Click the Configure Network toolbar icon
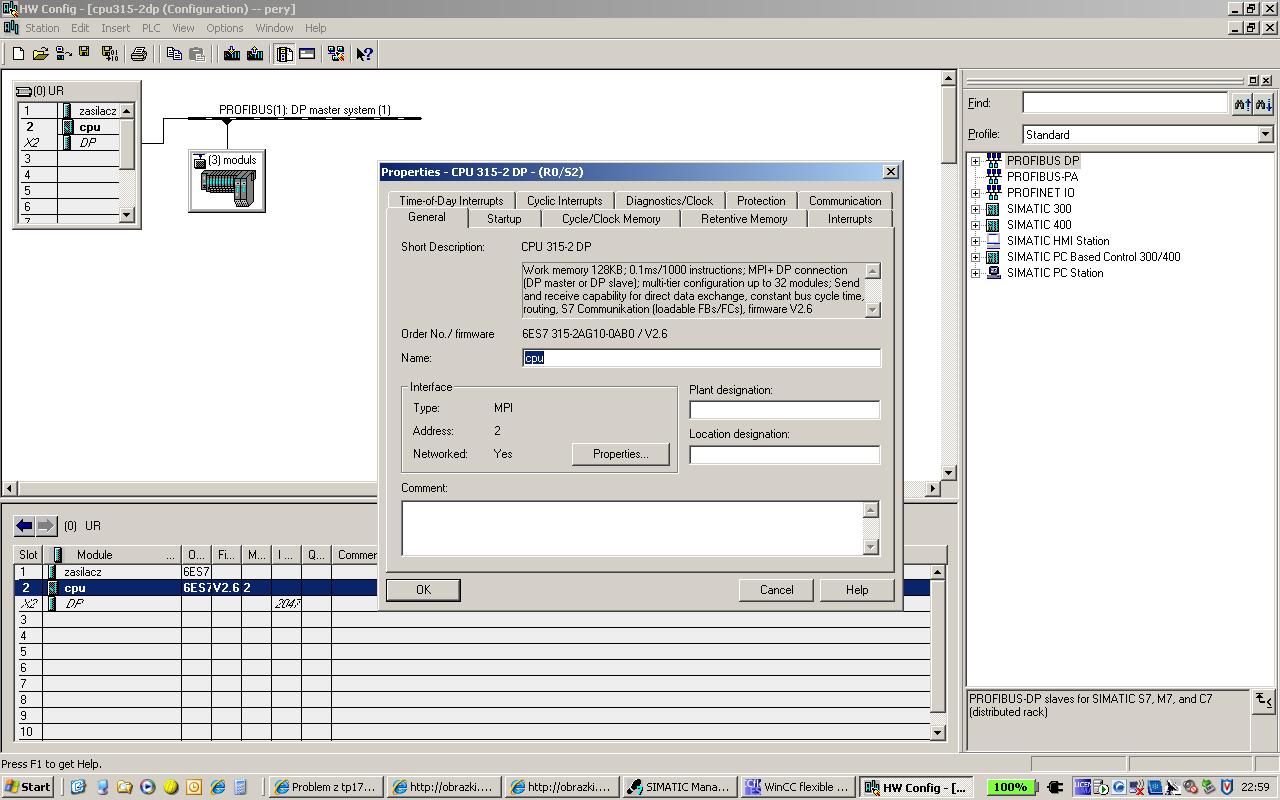 [x=336, y=54]
